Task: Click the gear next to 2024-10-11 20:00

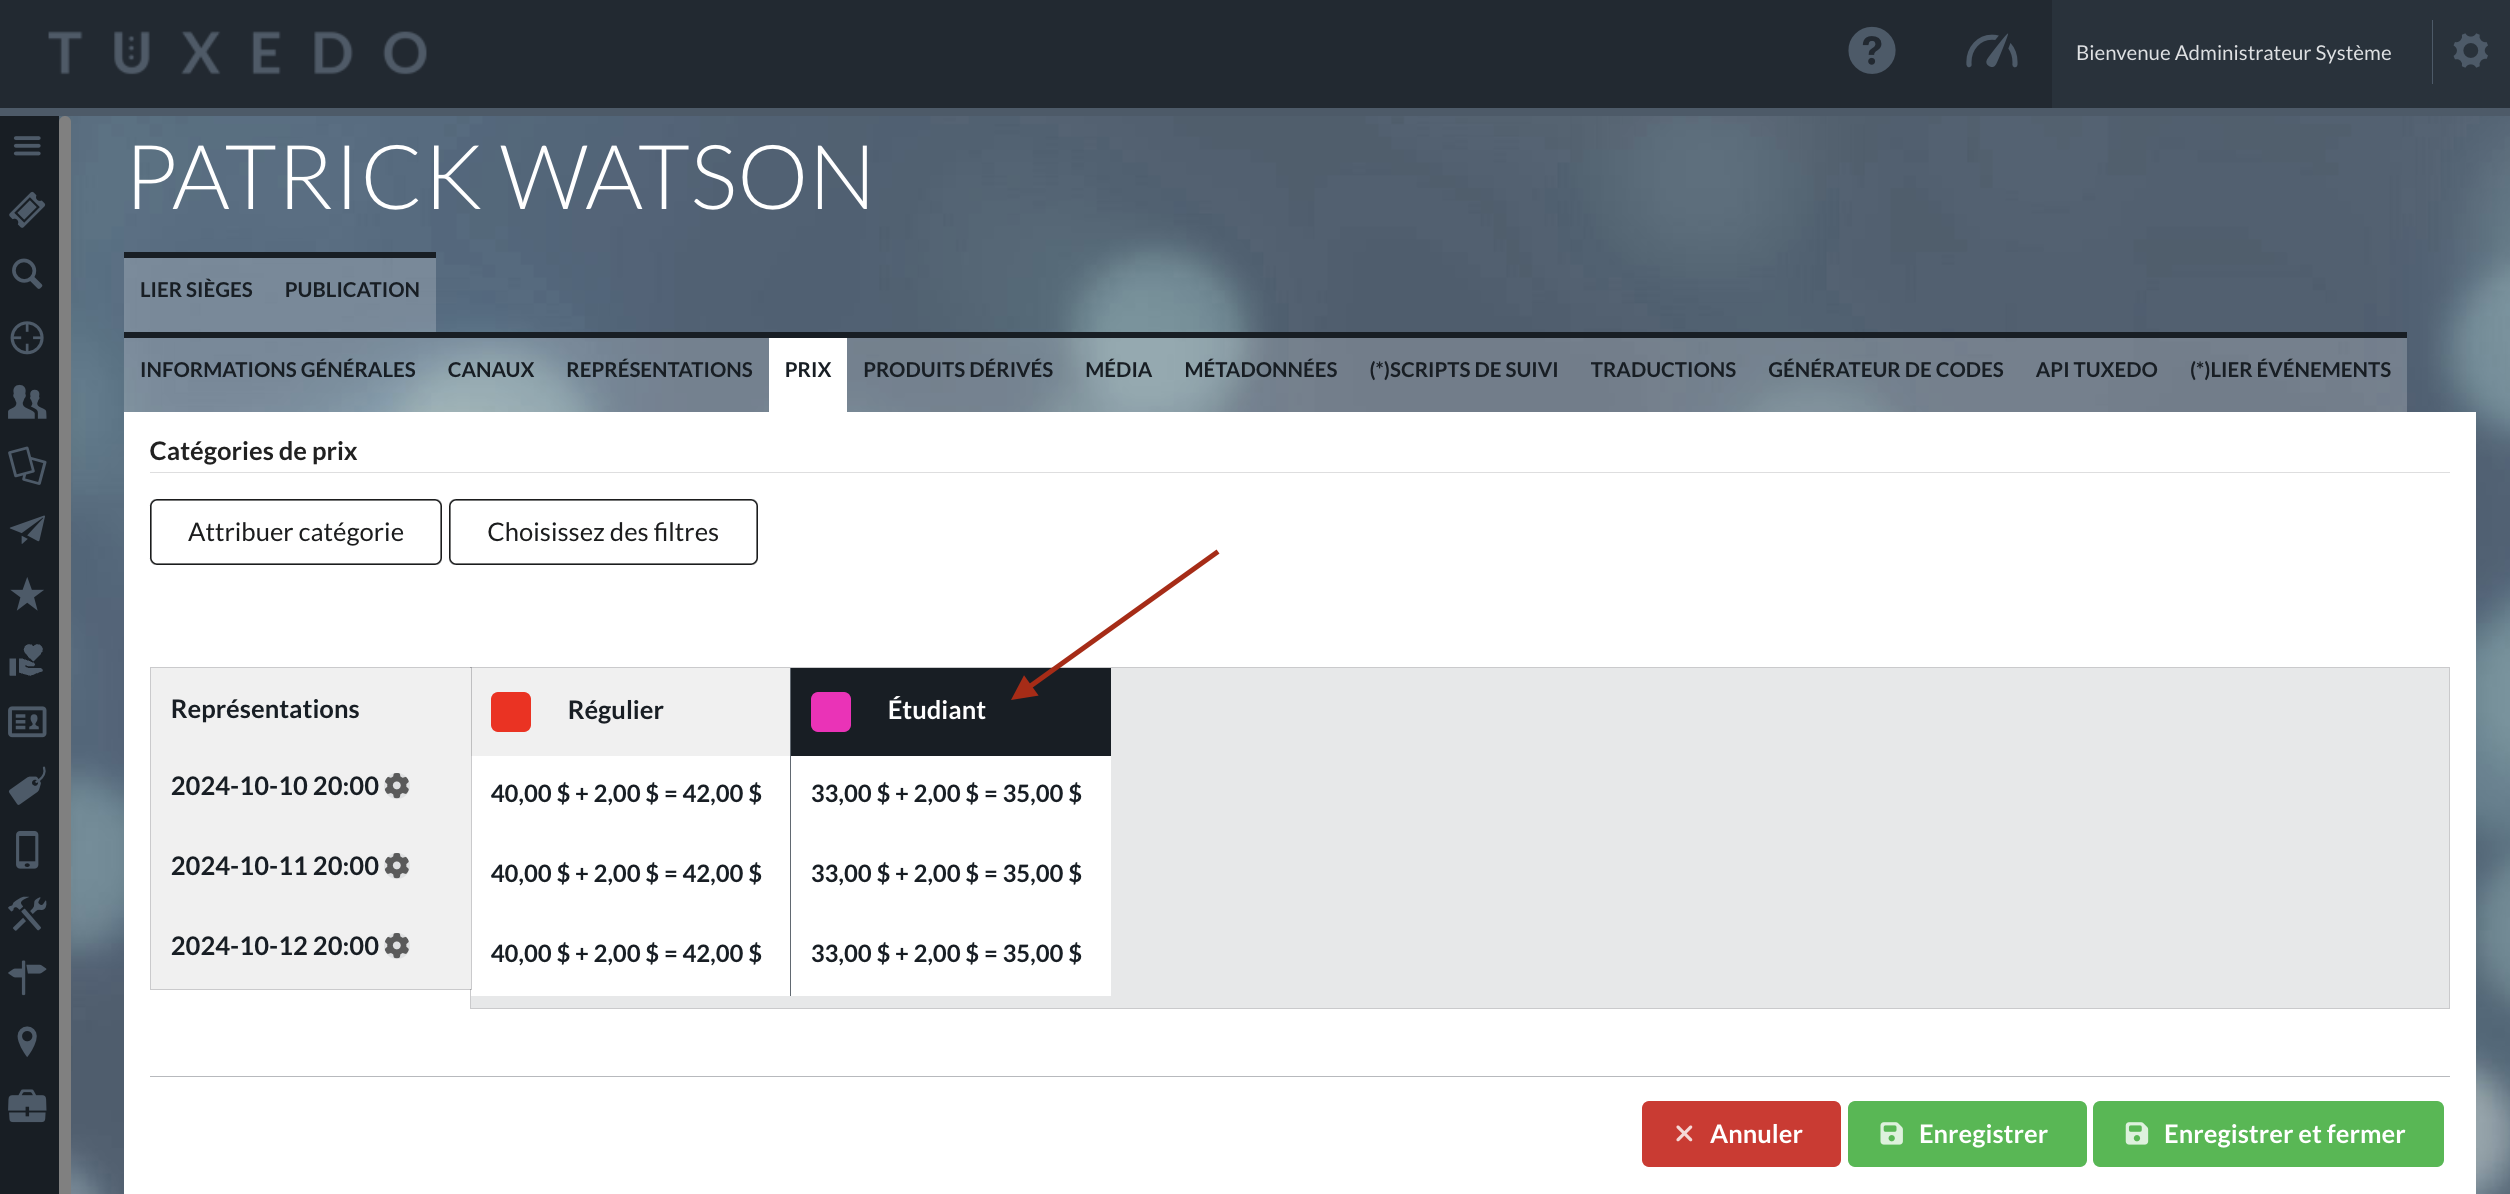Action: pyautogui.click(x=397, y=866)
